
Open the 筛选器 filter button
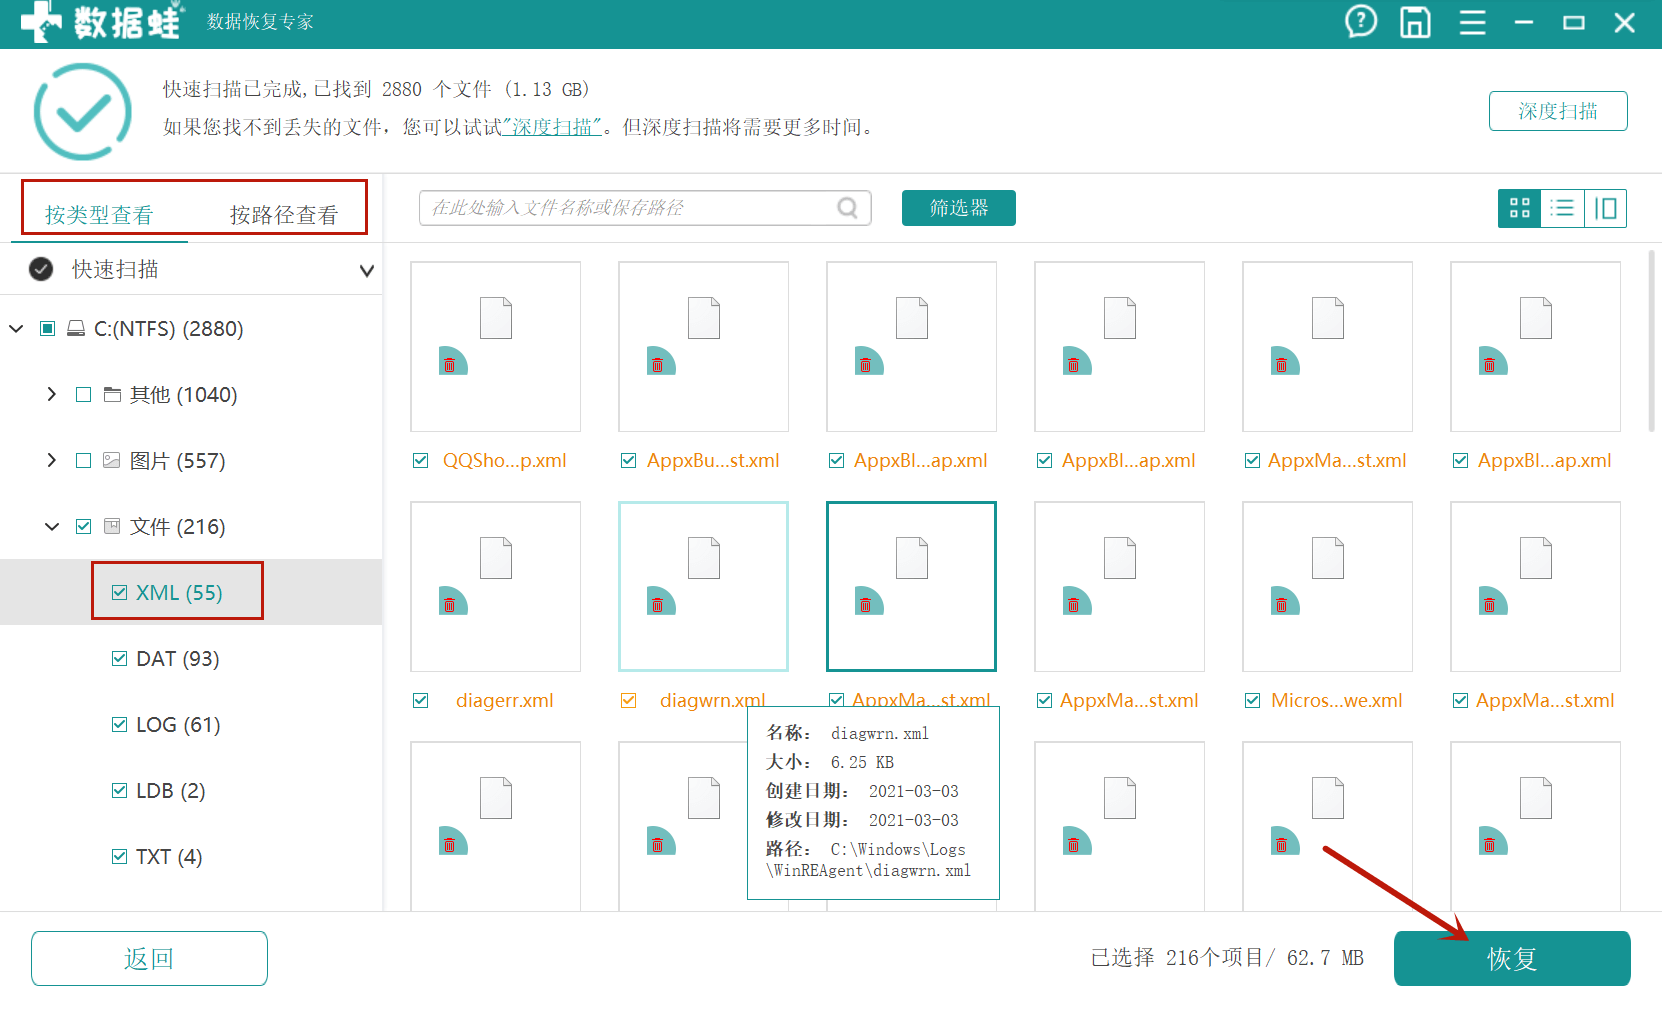coord(958,208)
